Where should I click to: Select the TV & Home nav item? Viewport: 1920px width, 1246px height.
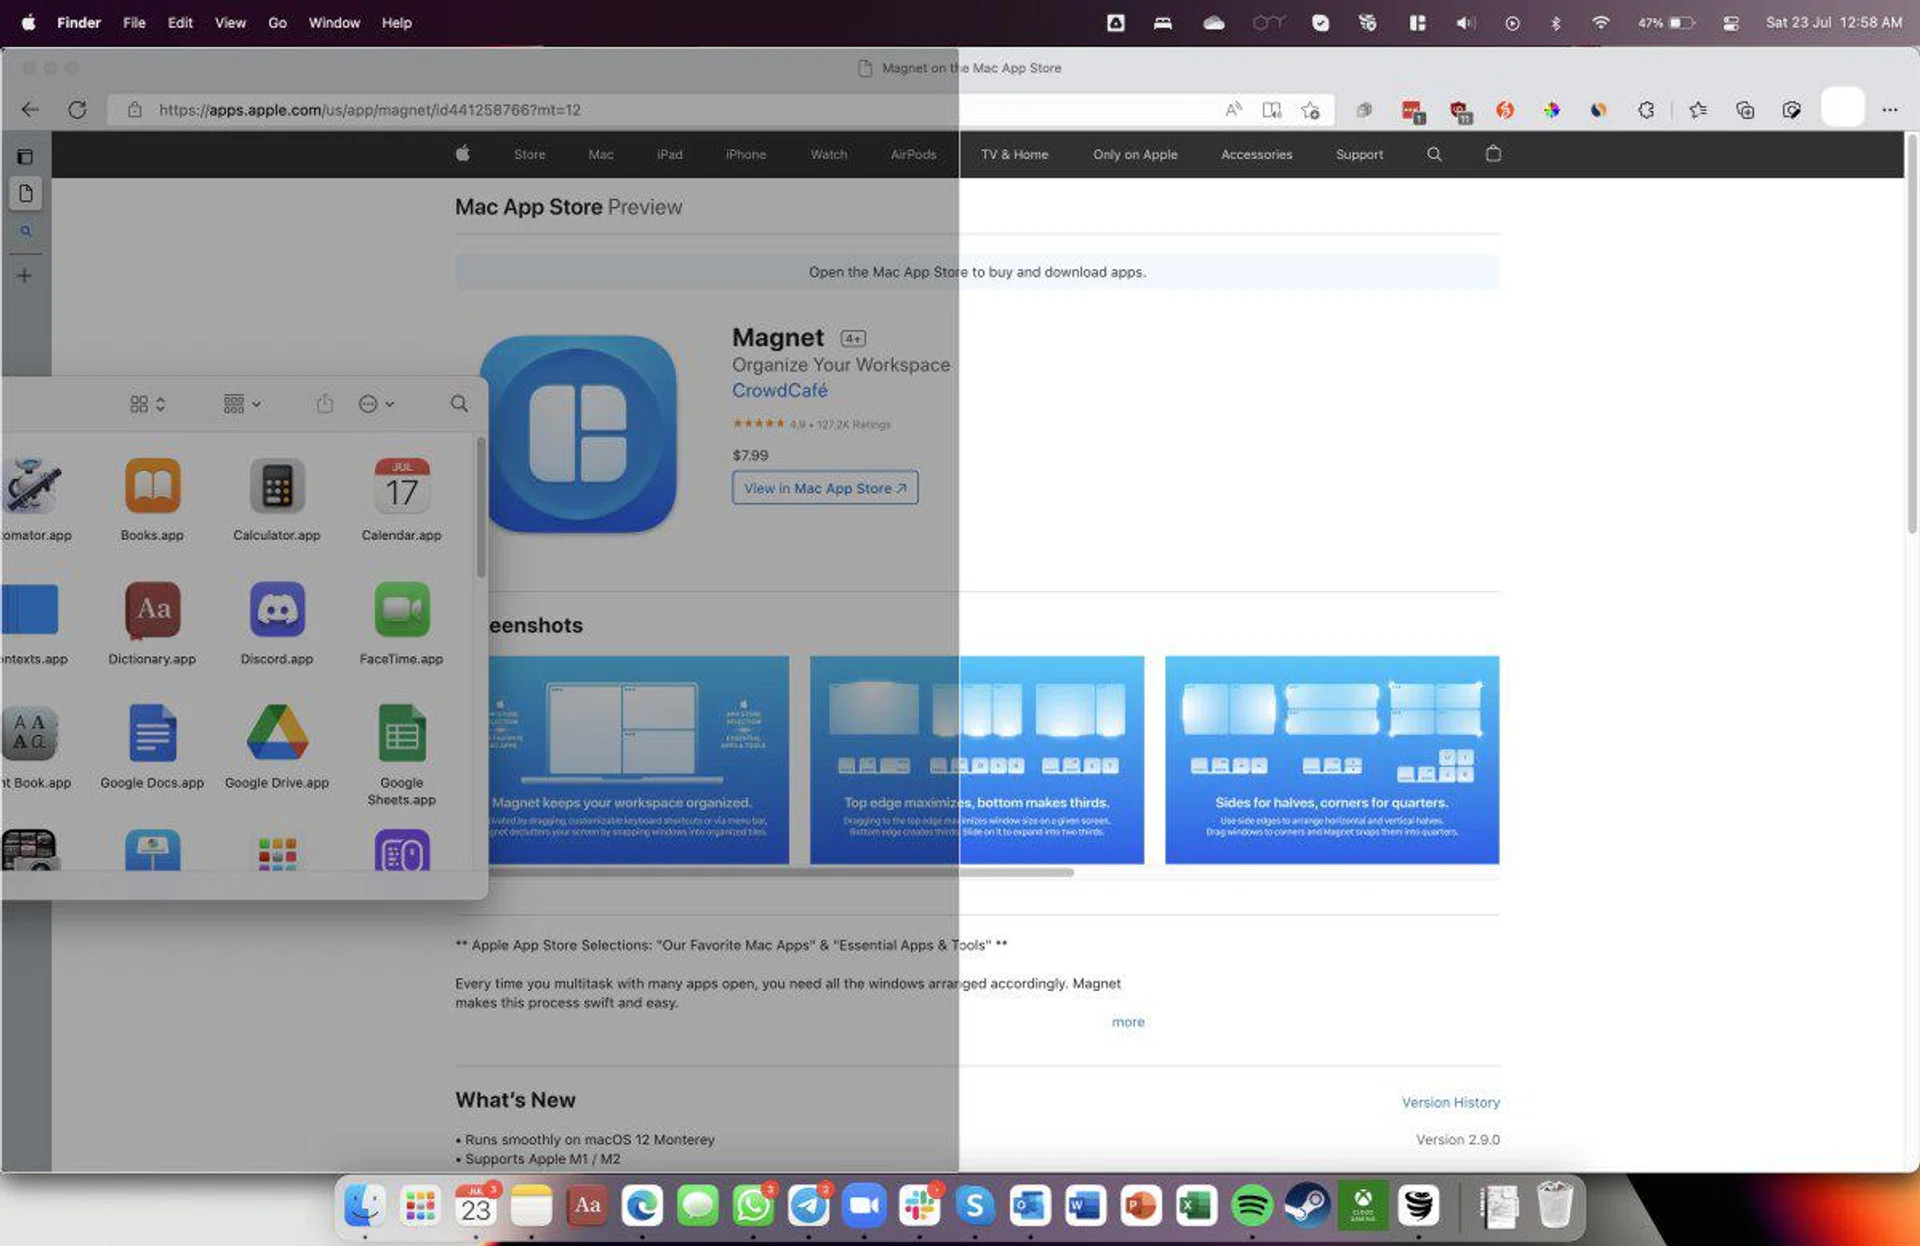click(x=1014, y=154)
